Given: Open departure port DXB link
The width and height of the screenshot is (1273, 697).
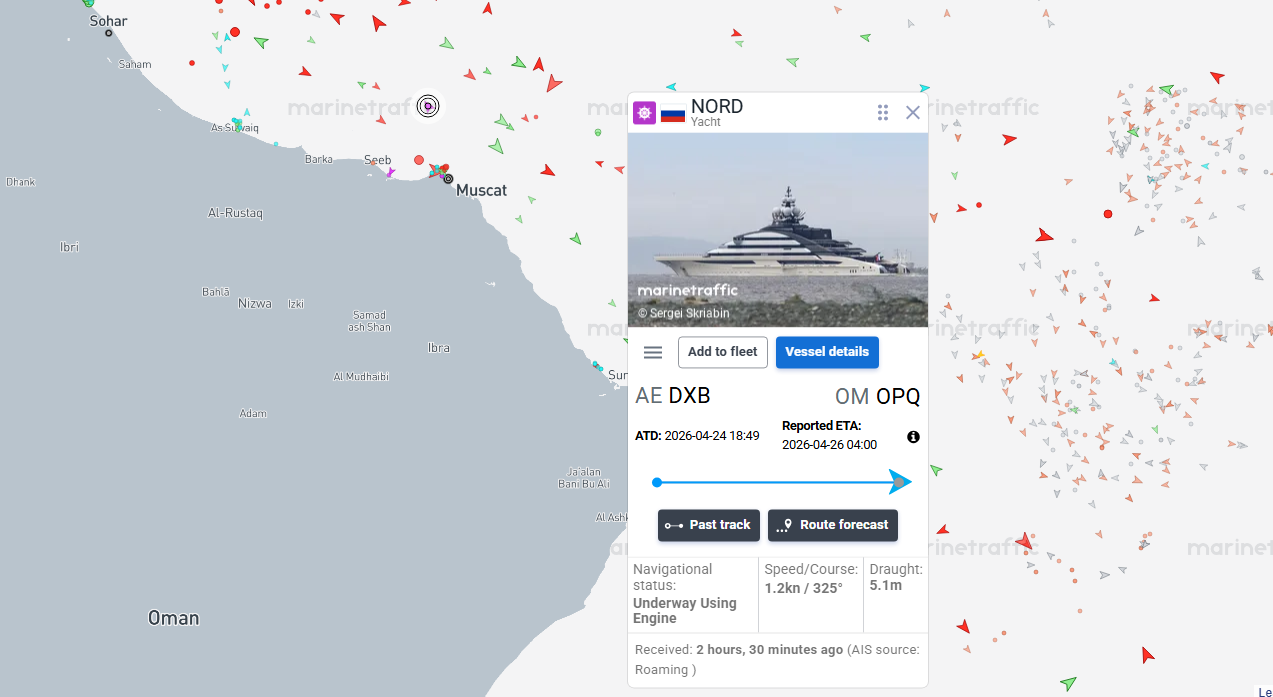Looking at the screenshot, I should 688,396.
